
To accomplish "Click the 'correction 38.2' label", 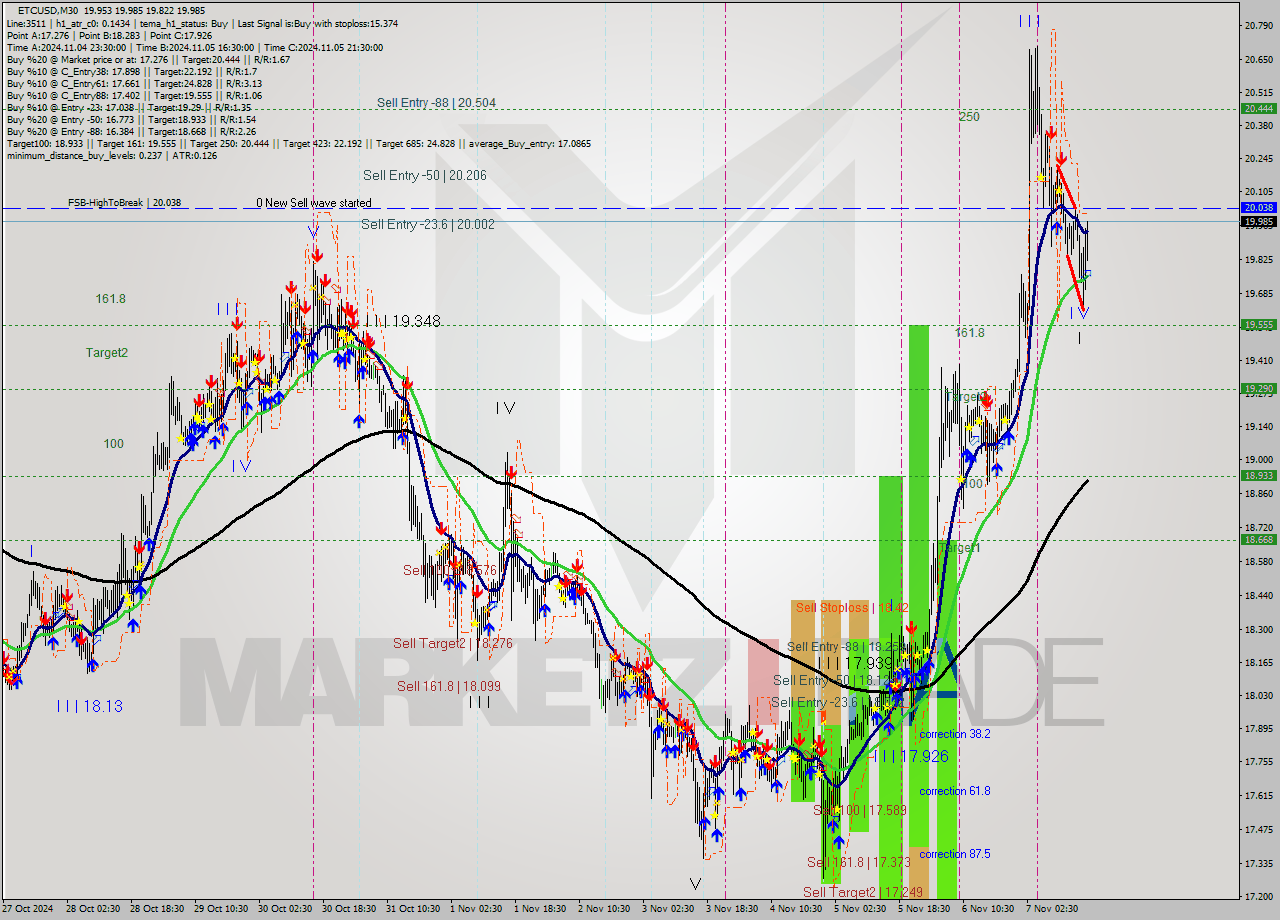I will (955, 734).
